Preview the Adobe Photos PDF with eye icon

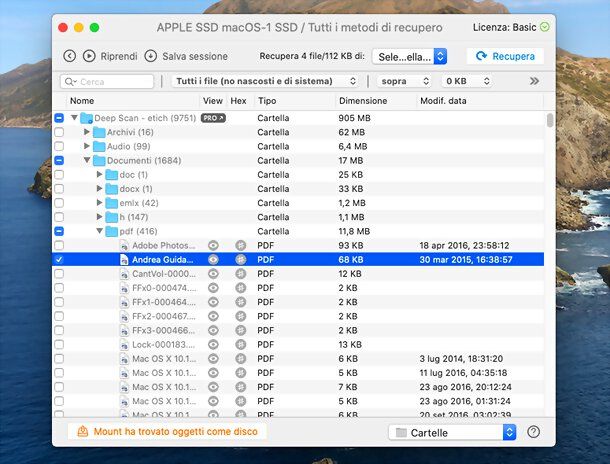(x=213, y=245)
